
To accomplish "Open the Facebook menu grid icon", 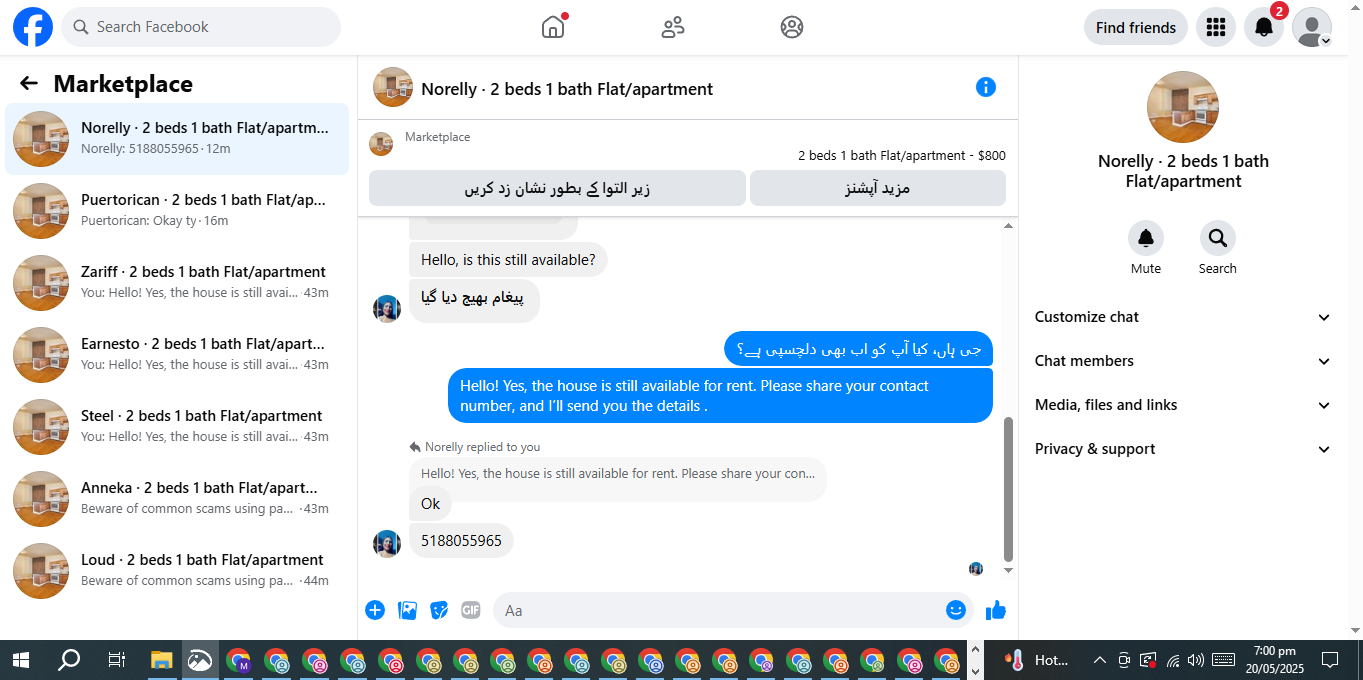I will pyautogui.click(x=1216, y=27).
